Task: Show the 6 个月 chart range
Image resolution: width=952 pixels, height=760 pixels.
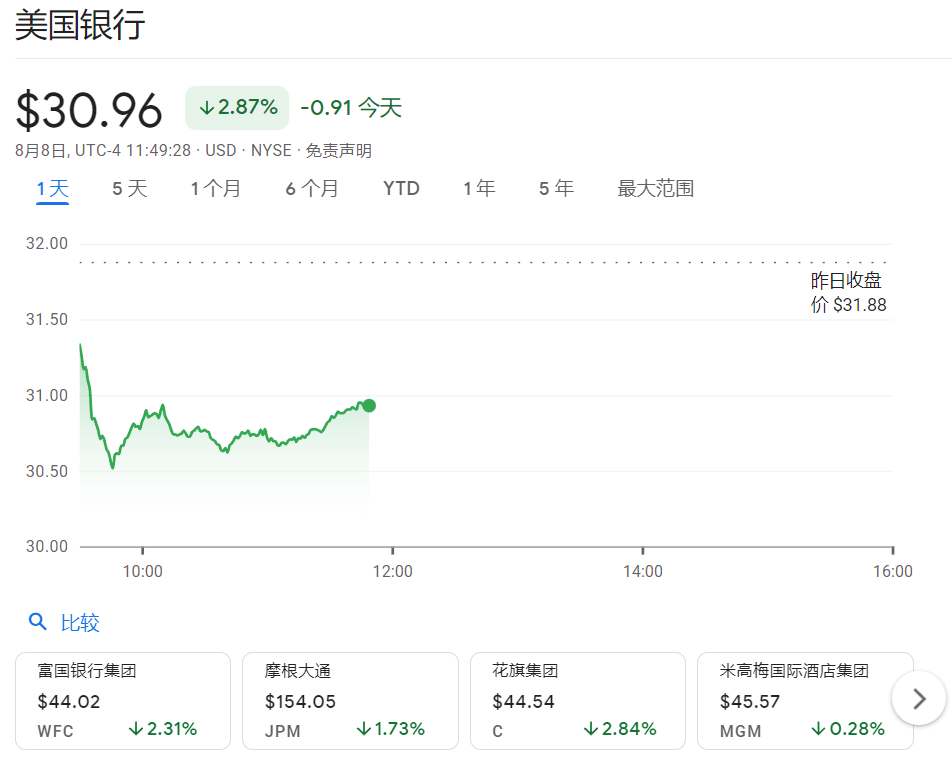Action: click(312, 188)
